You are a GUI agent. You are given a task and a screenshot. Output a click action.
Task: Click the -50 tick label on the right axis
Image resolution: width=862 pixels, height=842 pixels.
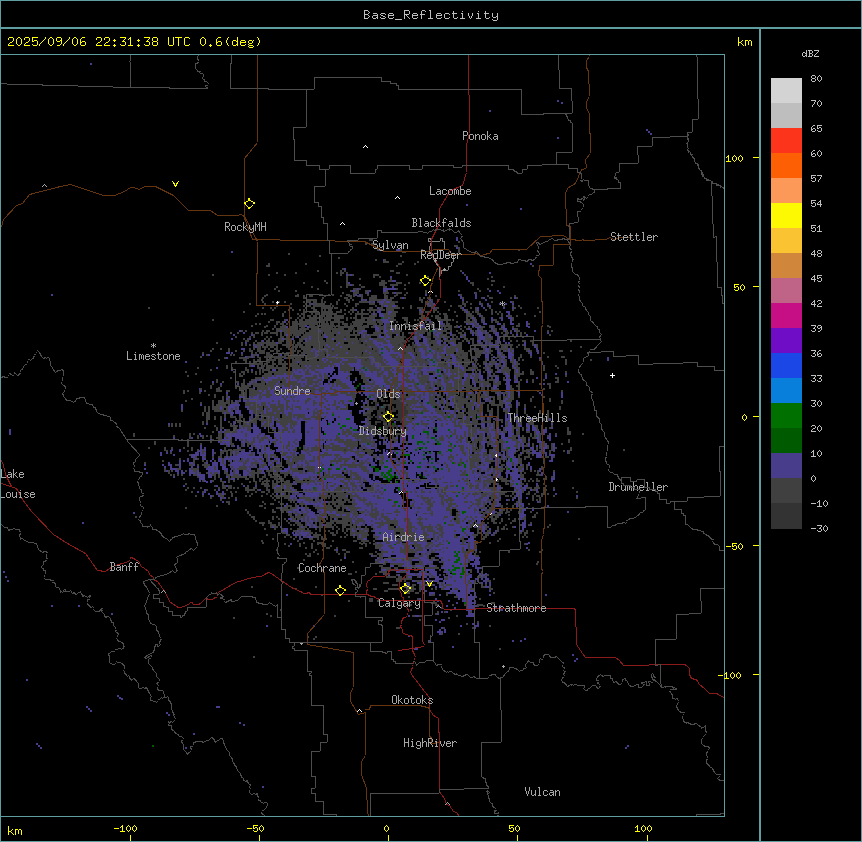coord(734,546)
